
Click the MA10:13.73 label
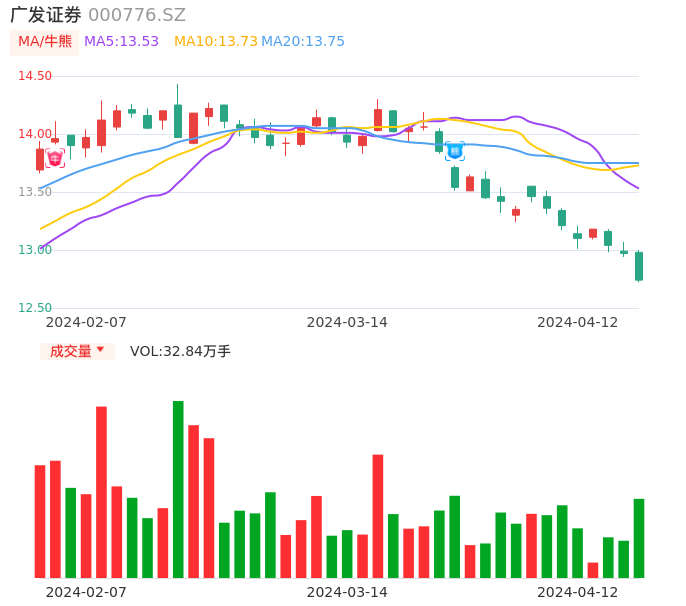click(216, 42)
